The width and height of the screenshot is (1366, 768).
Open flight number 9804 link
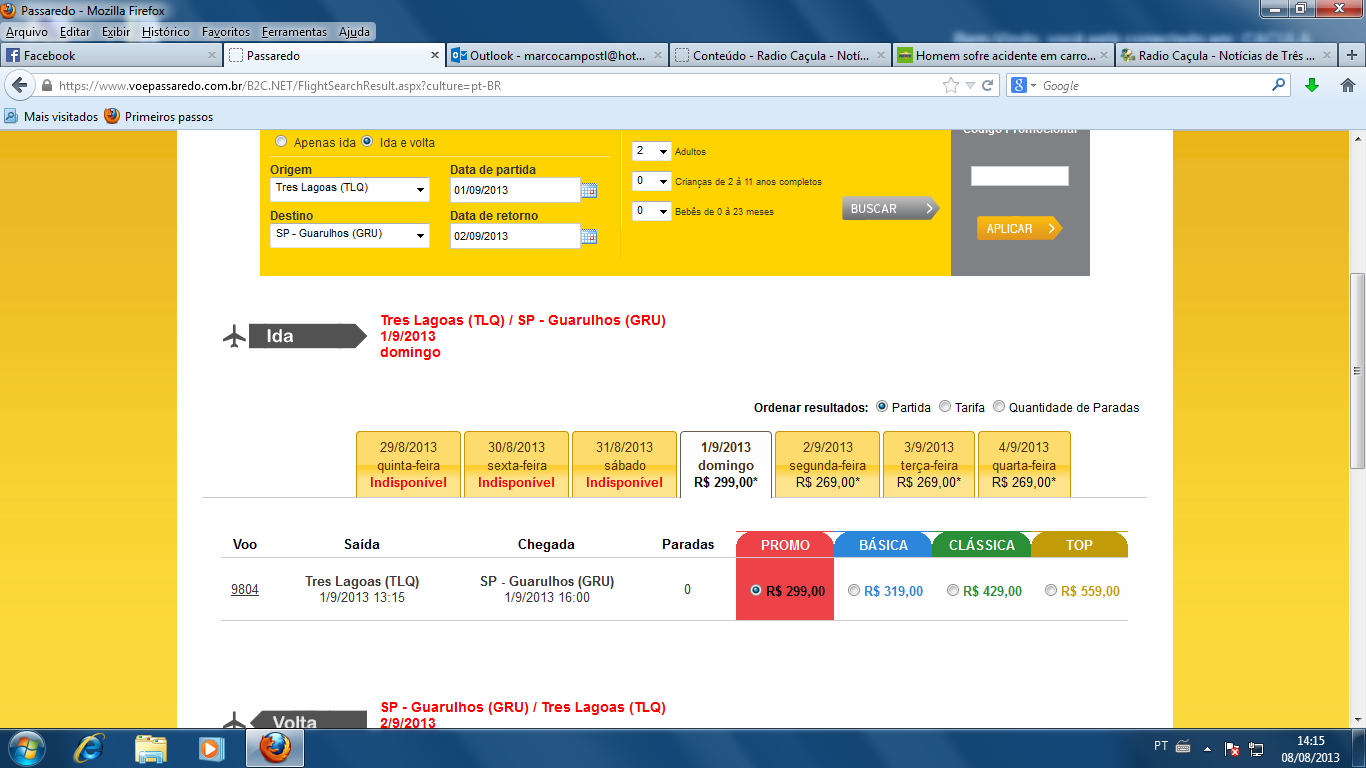pyautogui.click(x=245, y=590)
